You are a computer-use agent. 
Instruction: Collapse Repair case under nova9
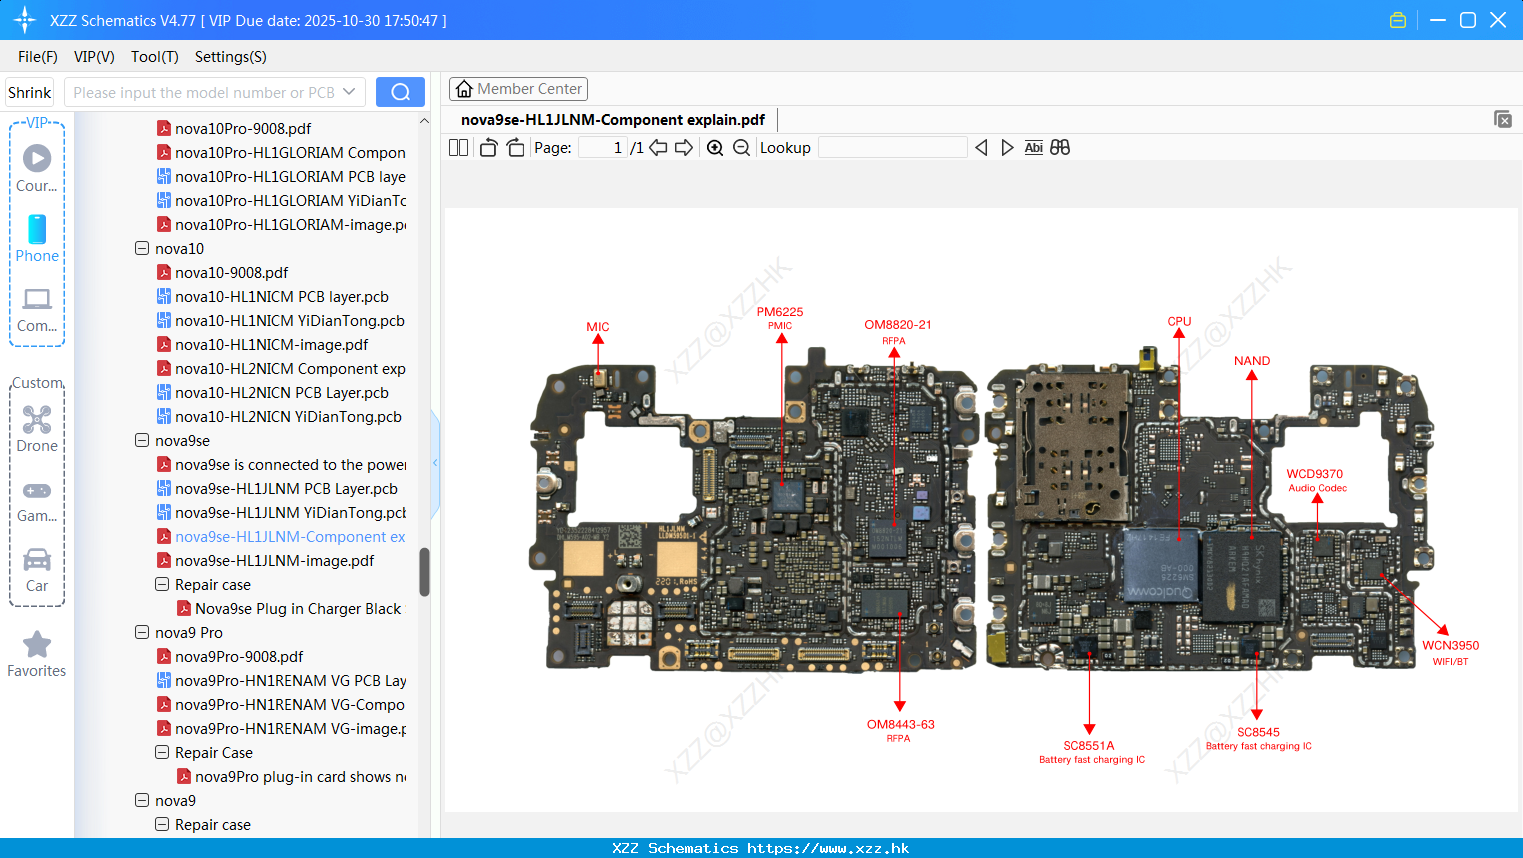162,824
